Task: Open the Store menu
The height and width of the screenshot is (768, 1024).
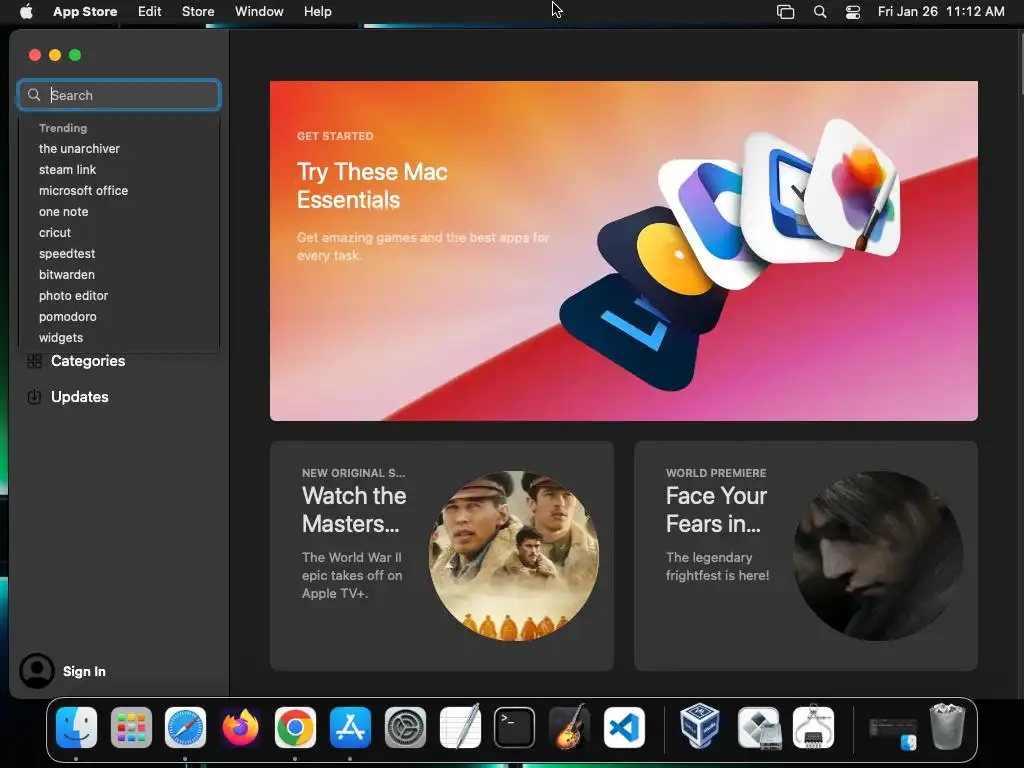Action: (x=198, y=12)
